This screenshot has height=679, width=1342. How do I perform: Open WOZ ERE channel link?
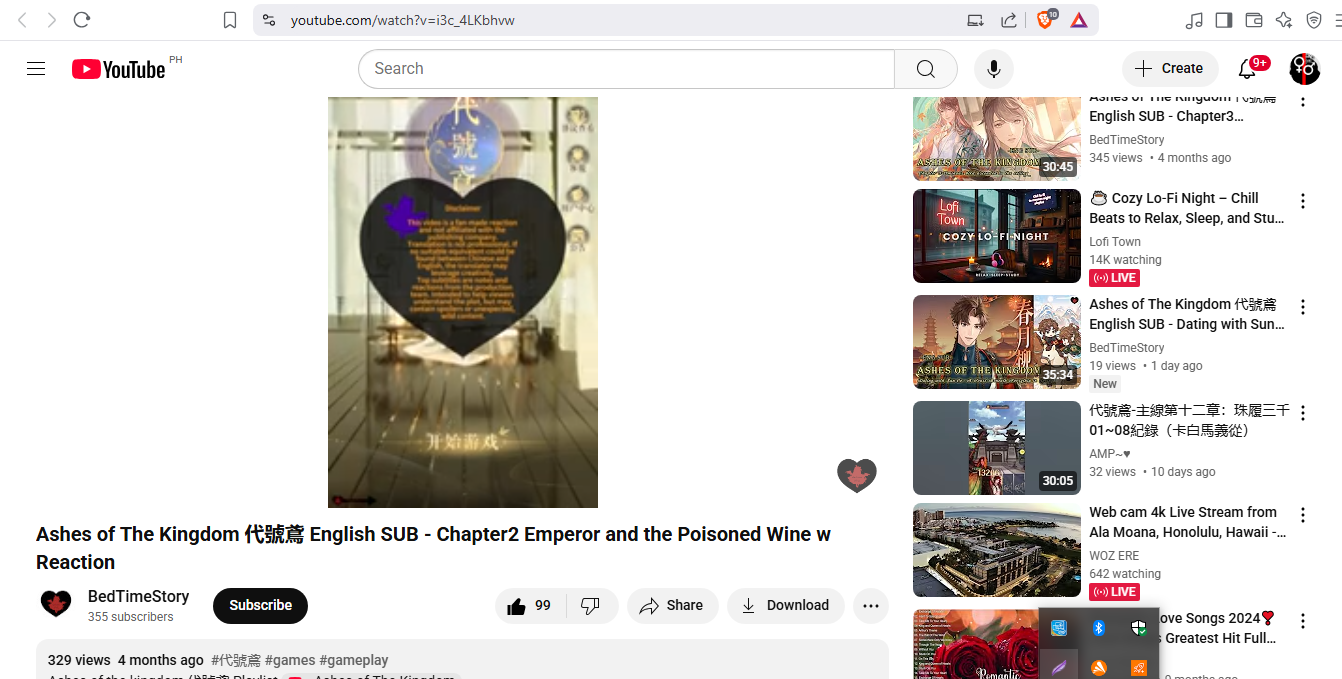tap(1114, 556)
